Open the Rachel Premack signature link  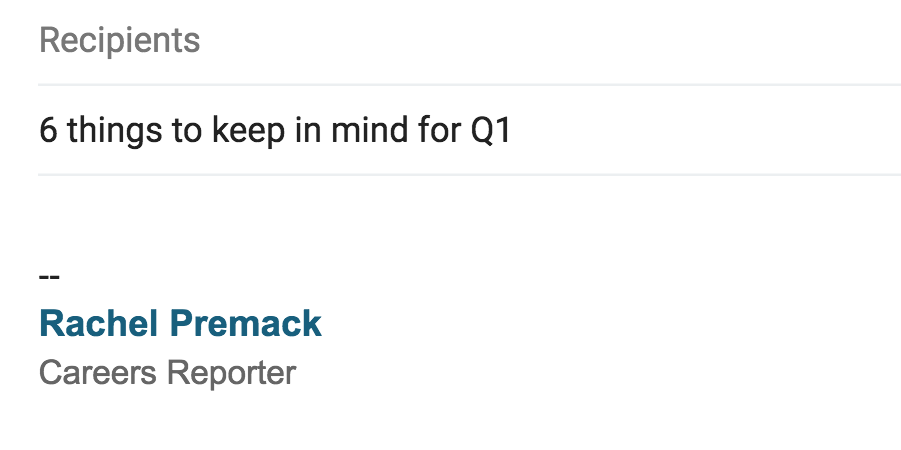click(x=180, y=324)
